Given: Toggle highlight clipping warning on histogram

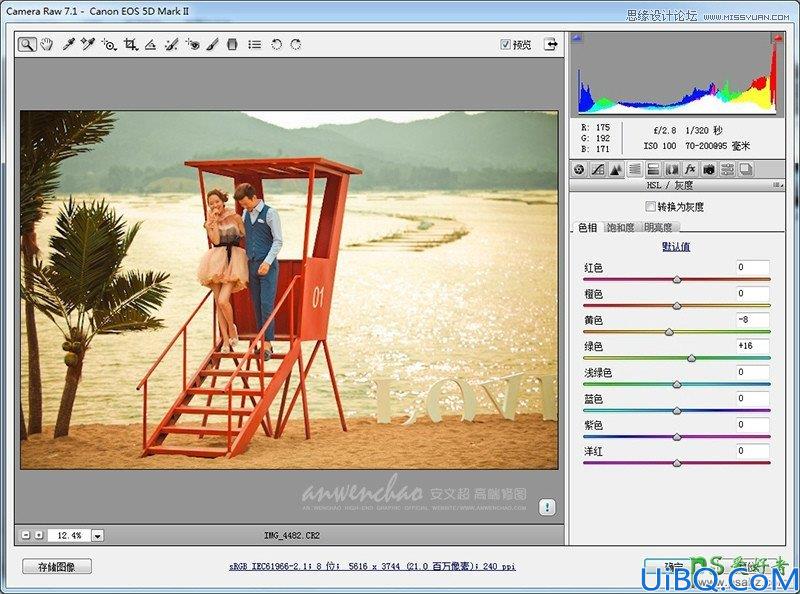Looking at the screenshot, I should tap(778, 37).
